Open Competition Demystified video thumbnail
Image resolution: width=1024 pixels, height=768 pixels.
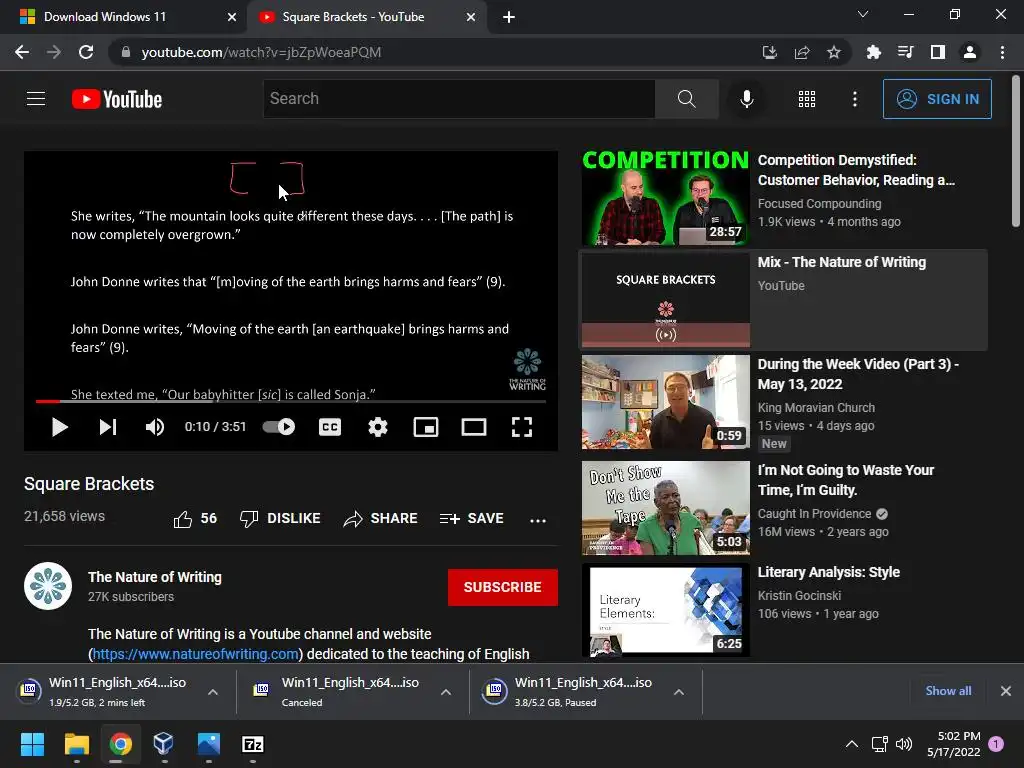[665, 198]
